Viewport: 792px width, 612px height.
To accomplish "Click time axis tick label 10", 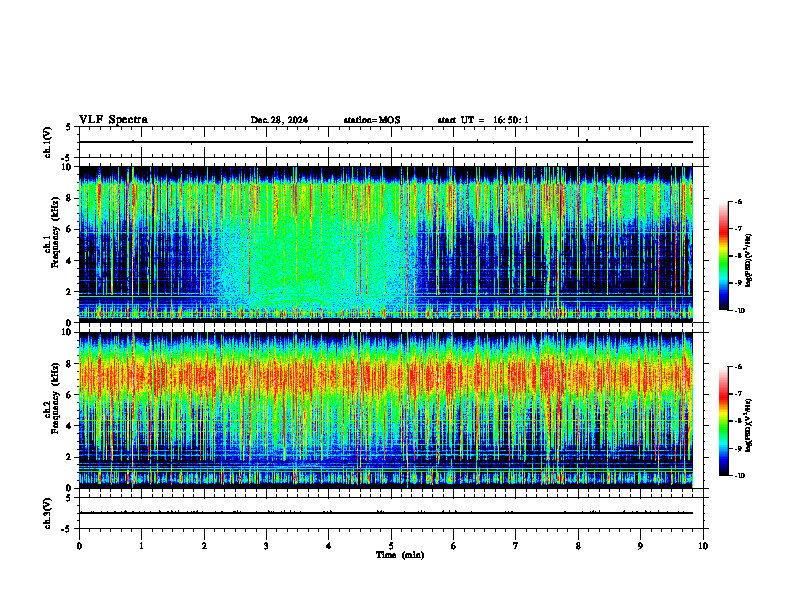I will tap(703, 546).
